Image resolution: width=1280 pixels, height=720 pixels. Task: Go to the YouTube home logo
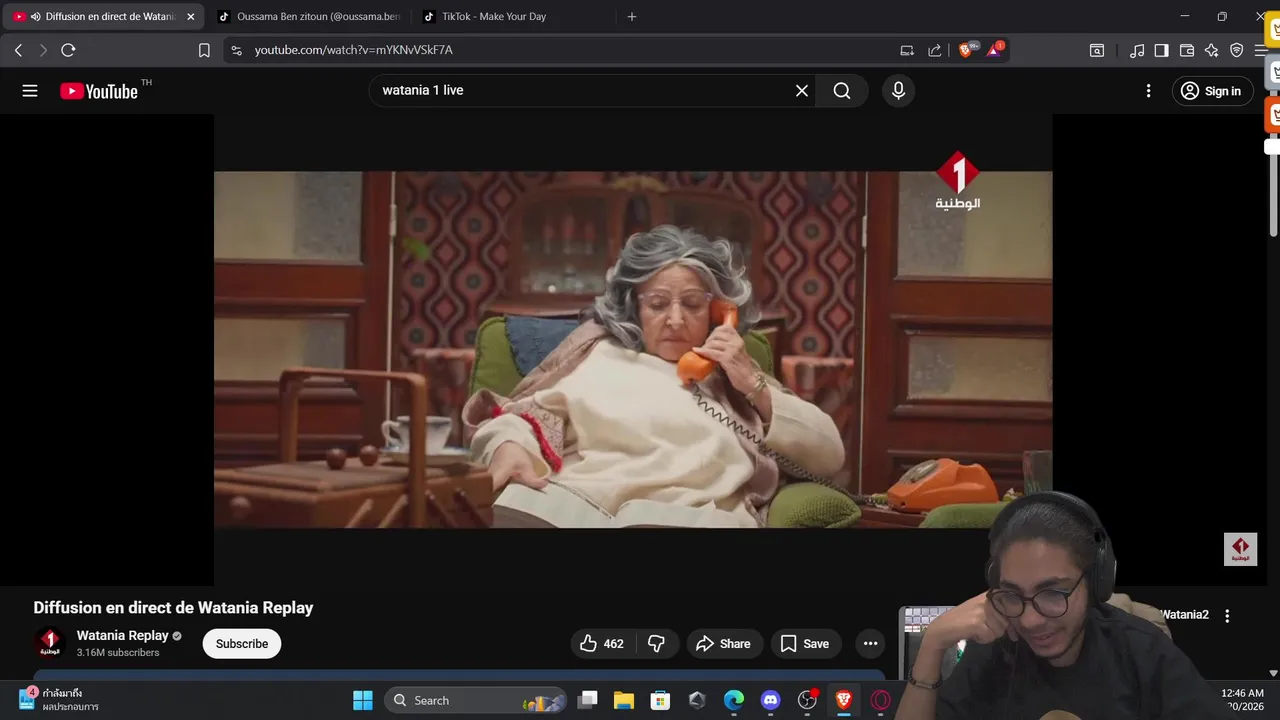(x=99, y=91)
